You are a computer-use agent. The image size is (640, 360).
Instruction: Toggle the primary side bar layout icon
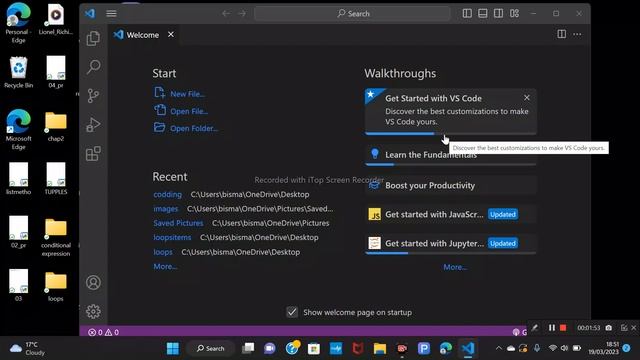click(467, 13)
